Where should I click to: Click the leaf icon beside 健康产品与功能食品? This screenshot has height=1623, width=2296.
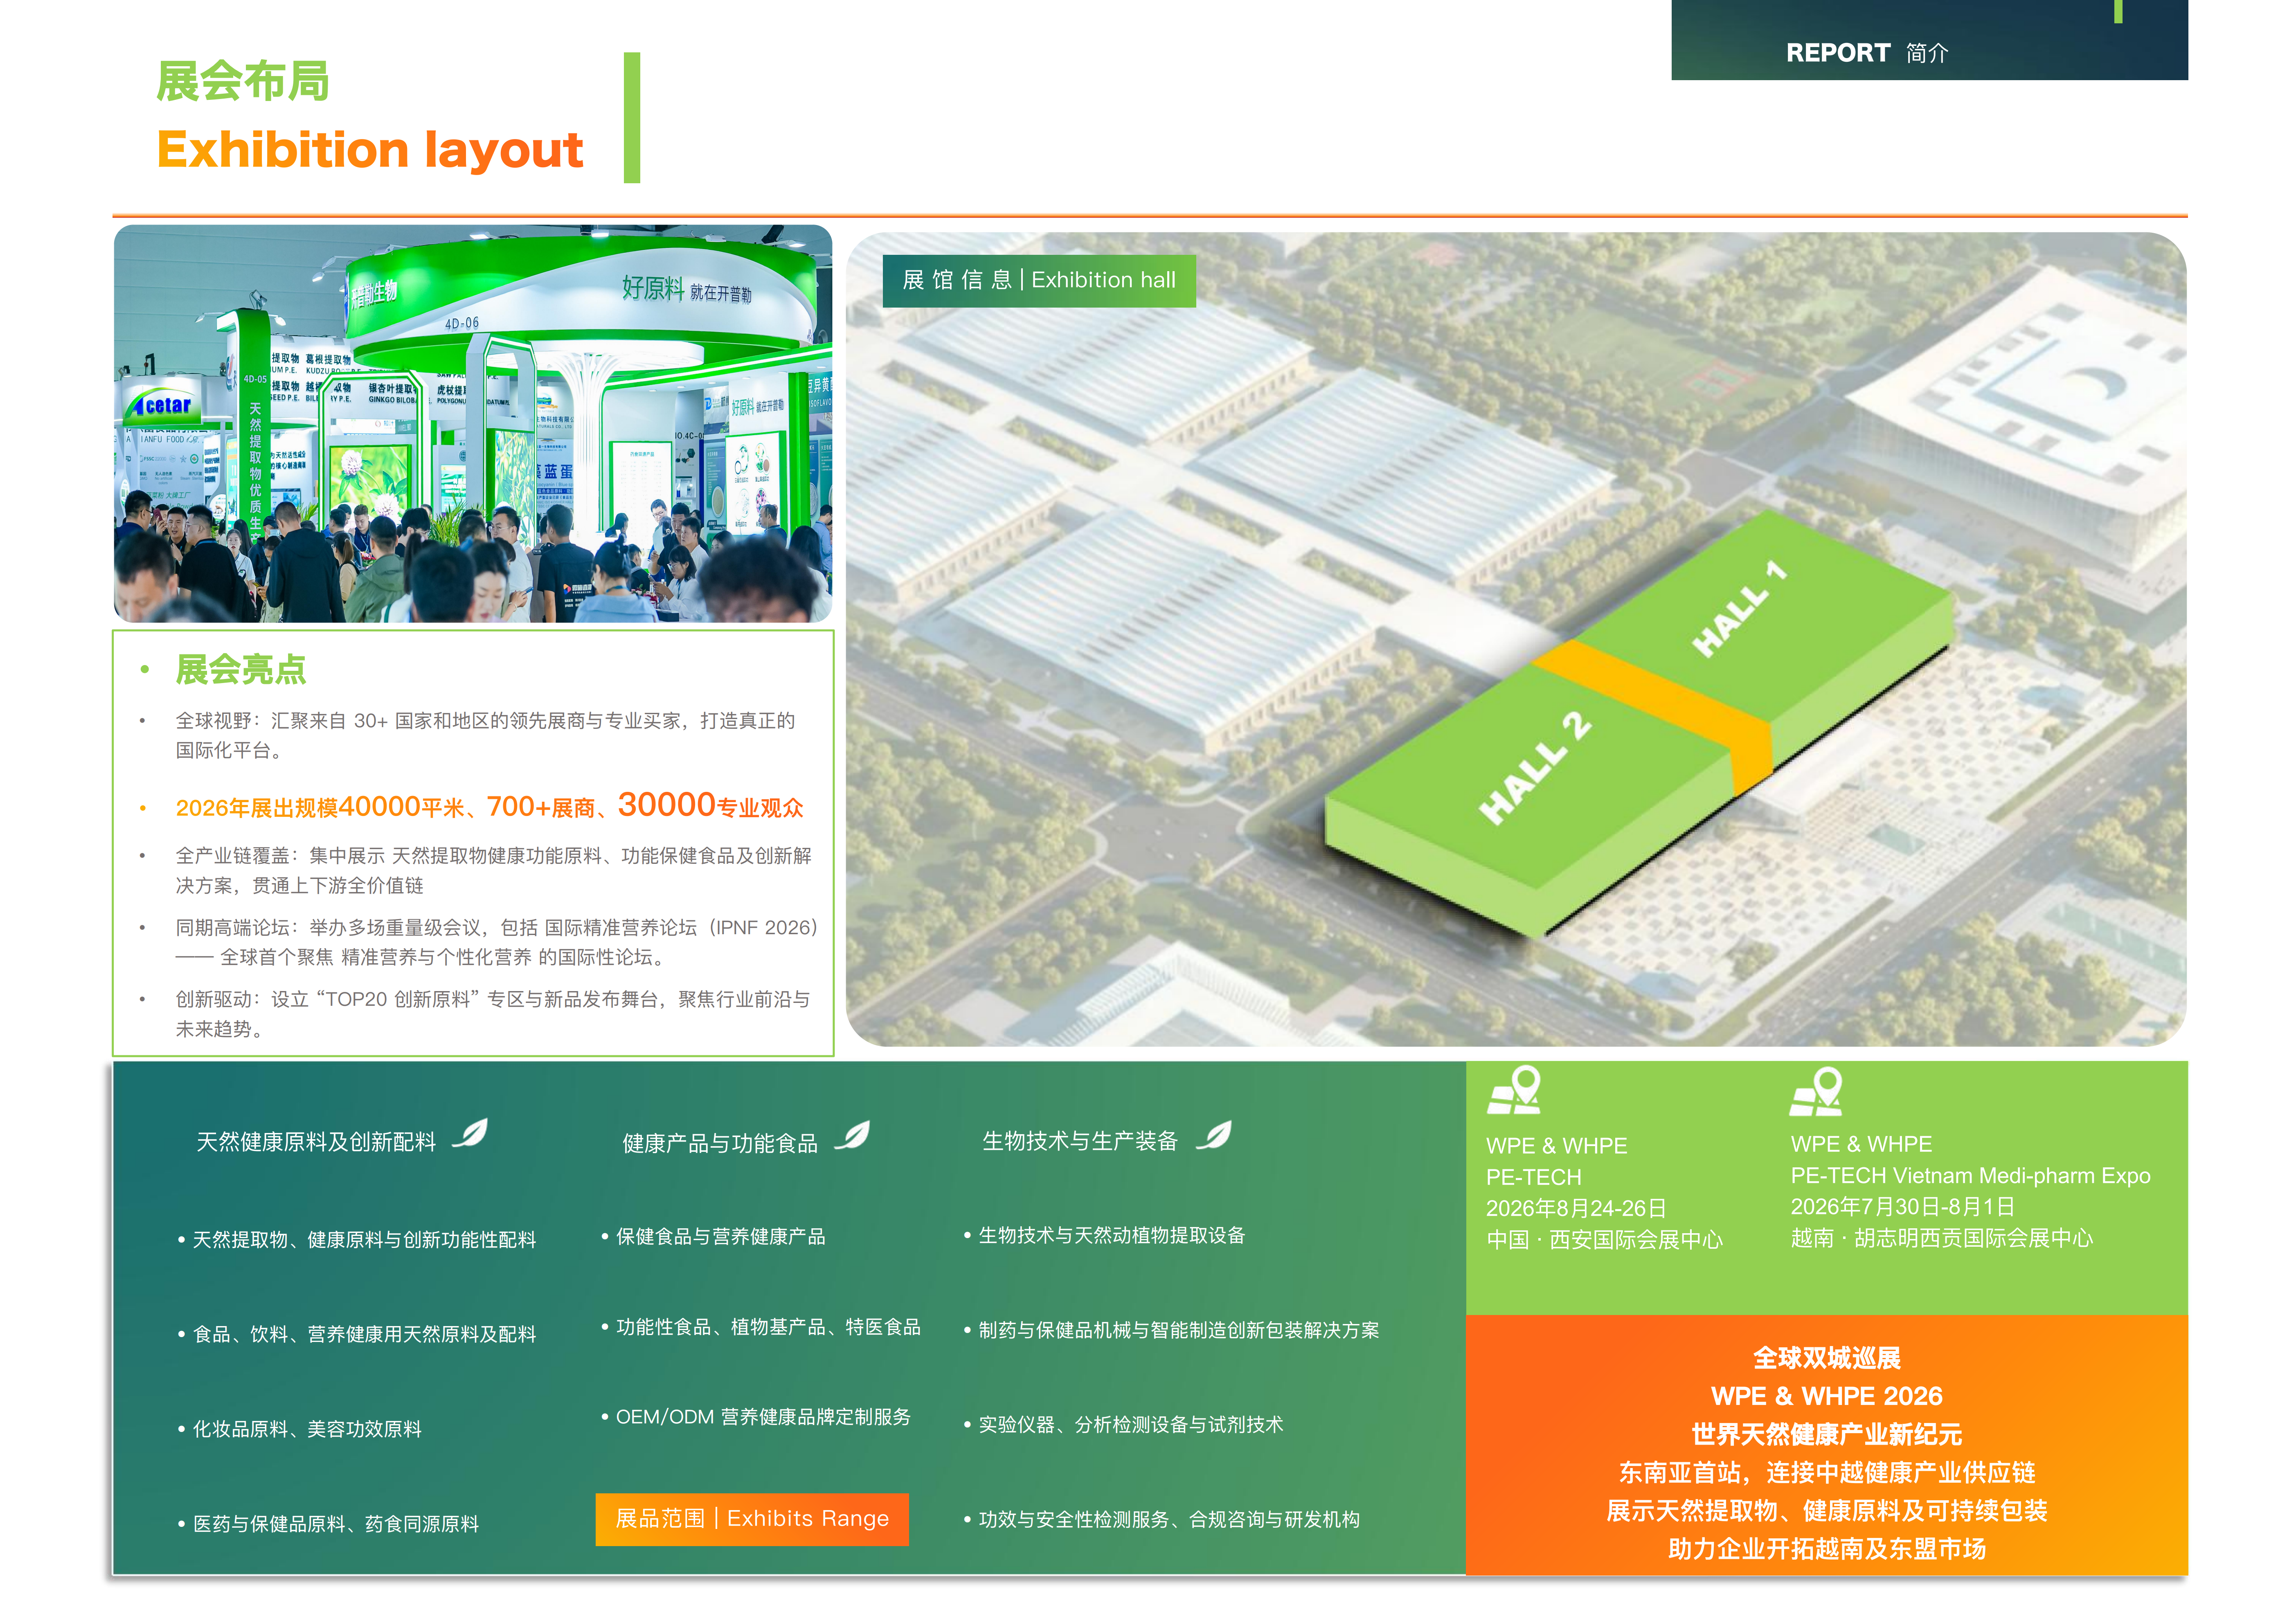click(853, 1136)
